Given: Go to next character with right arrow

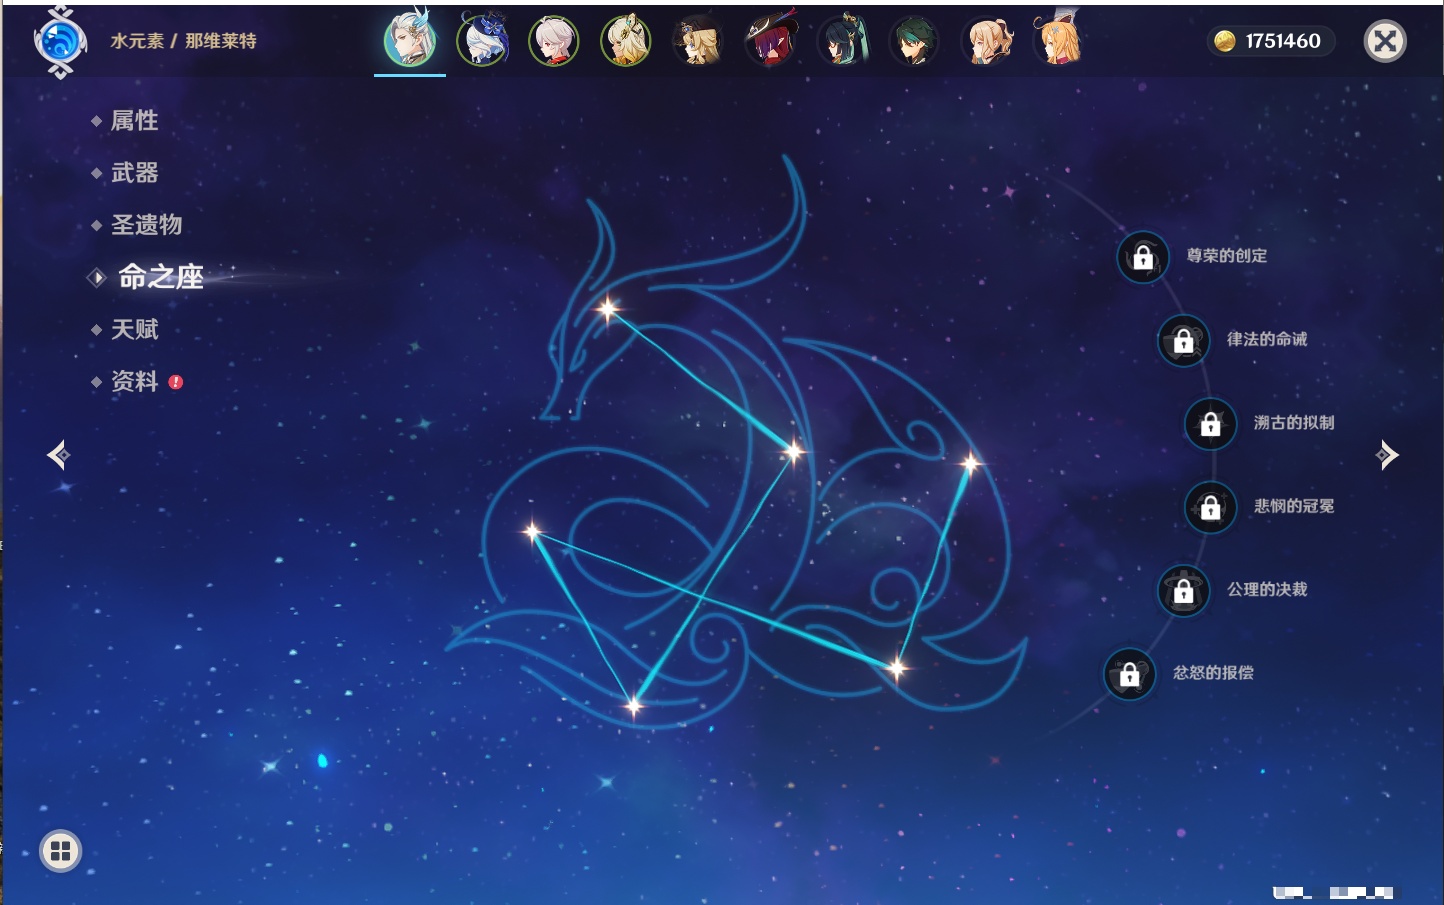Looking at the screenshot, I should (1387, 455).
